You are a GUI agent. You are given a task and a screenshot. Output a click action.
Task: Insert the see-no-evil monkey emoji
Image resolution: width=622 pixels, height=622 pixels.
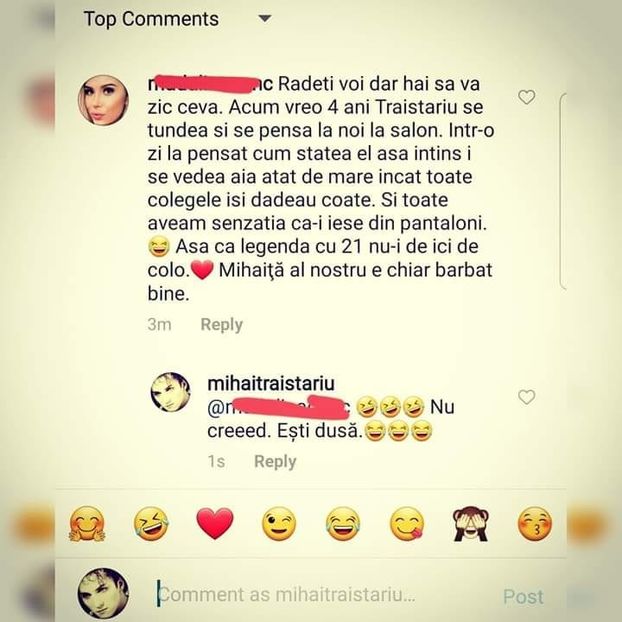click(470, 524)
